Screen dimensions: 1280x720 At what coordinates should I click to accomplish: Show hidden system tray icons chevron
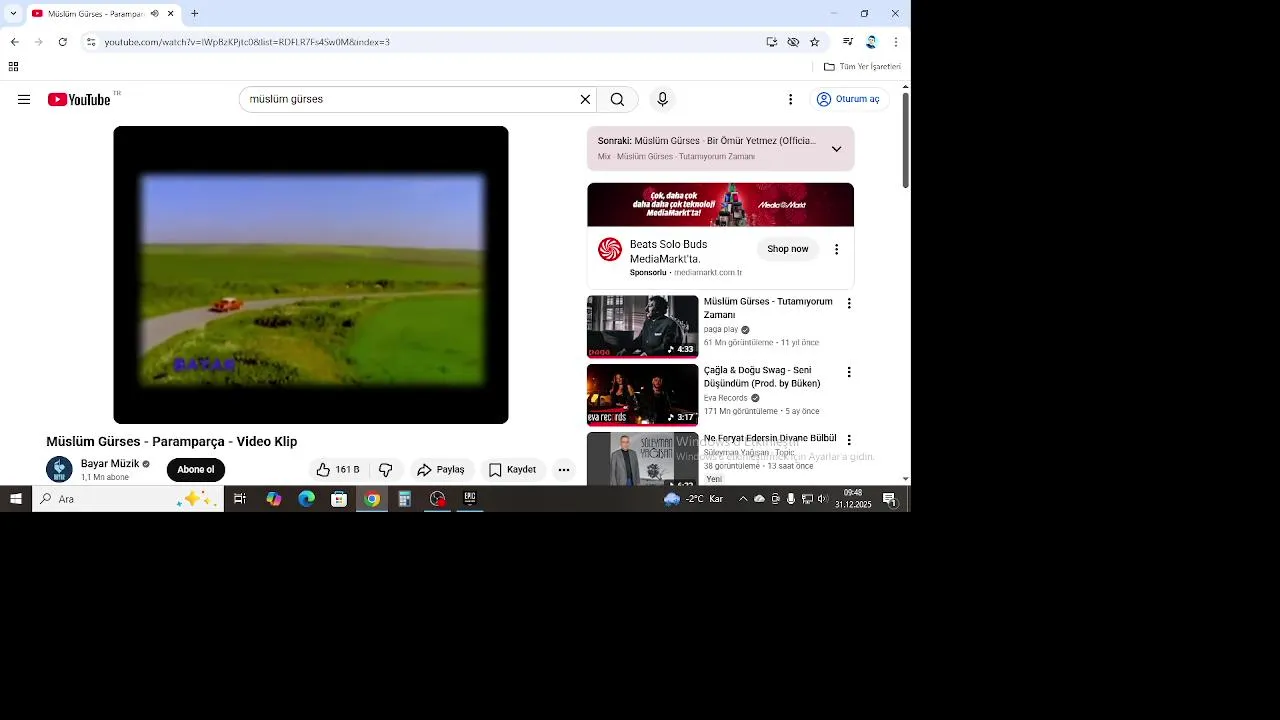742,499
